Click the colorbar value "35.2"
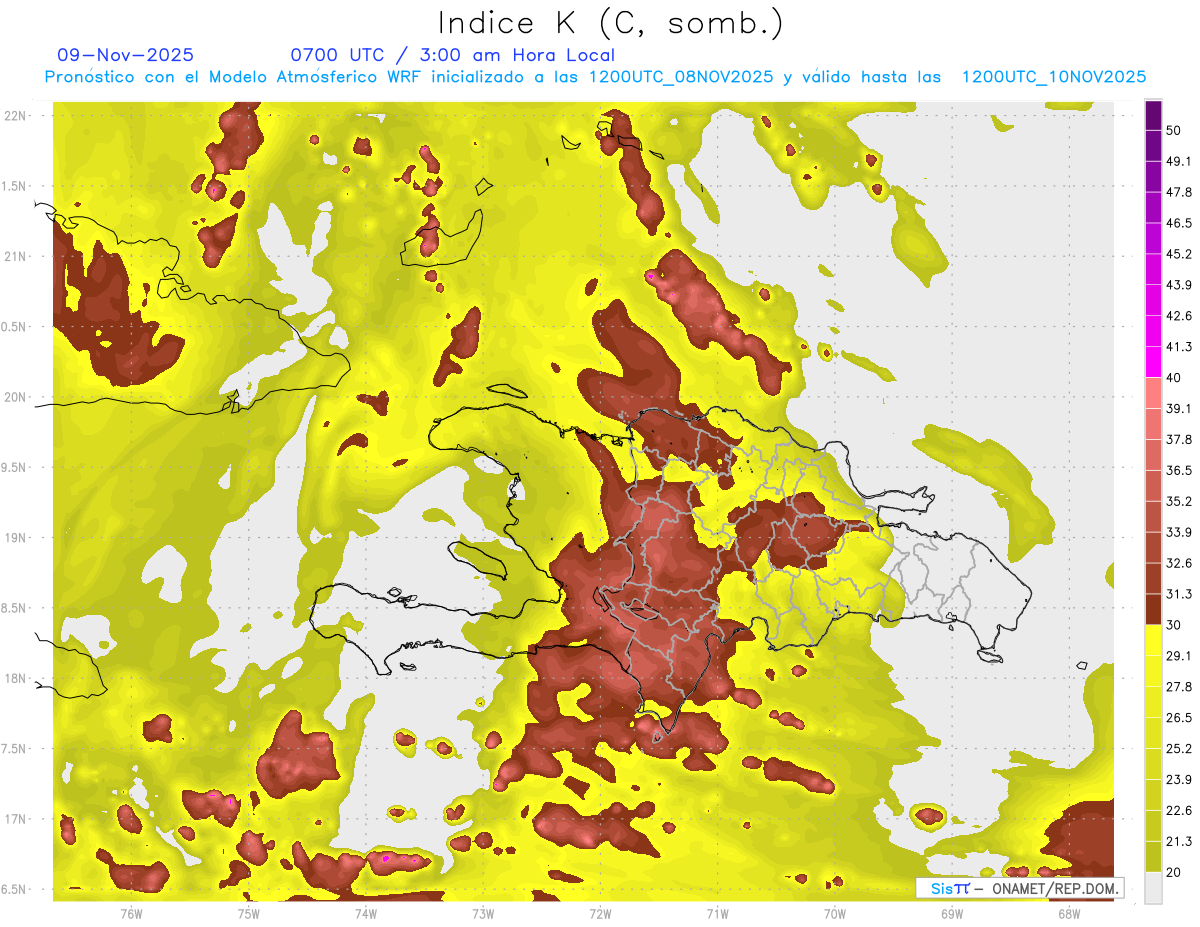Image resolution: width=1200 pixels, height=927 pixels. pos(1179,501)
